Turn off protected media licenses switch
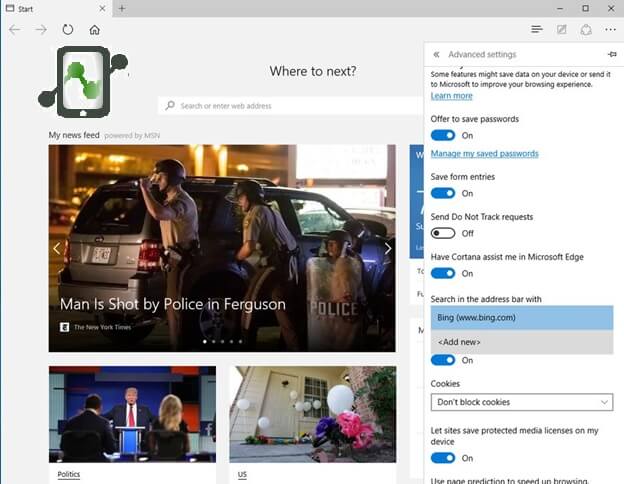This screenshot has height=484, width=624. coord(443,458)
